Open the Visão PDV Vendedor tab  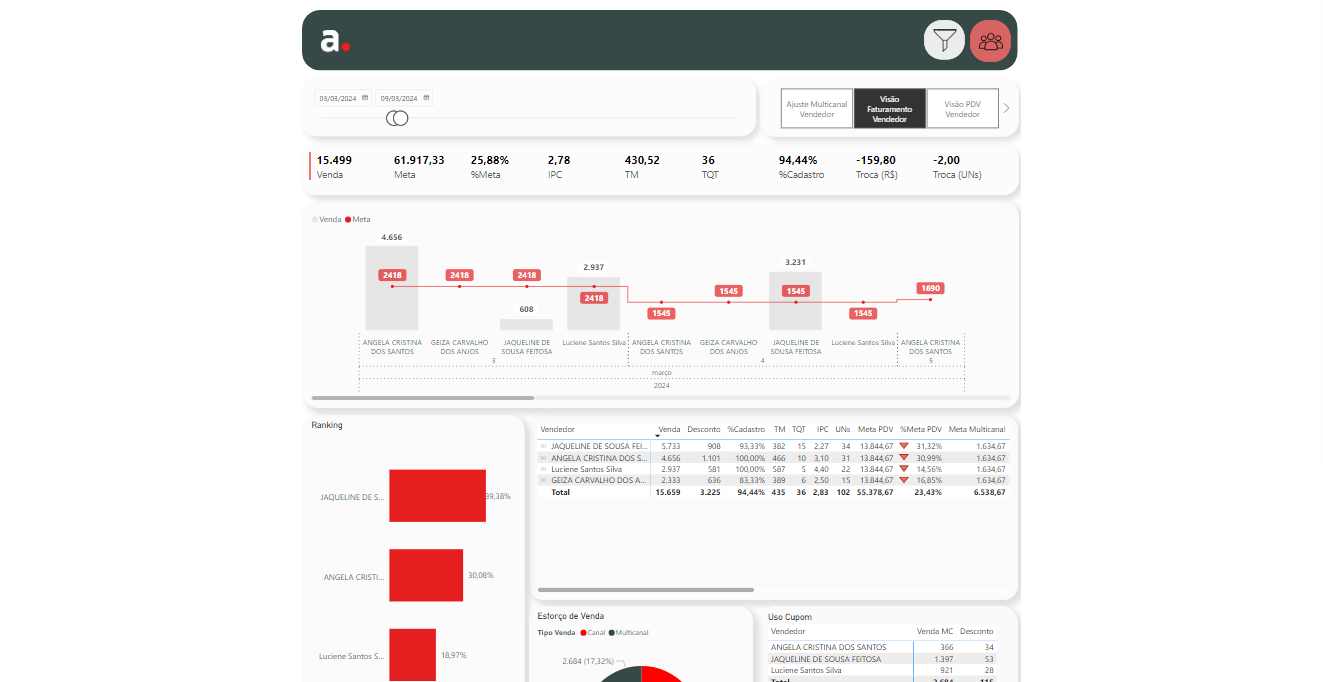coord(962,108)
